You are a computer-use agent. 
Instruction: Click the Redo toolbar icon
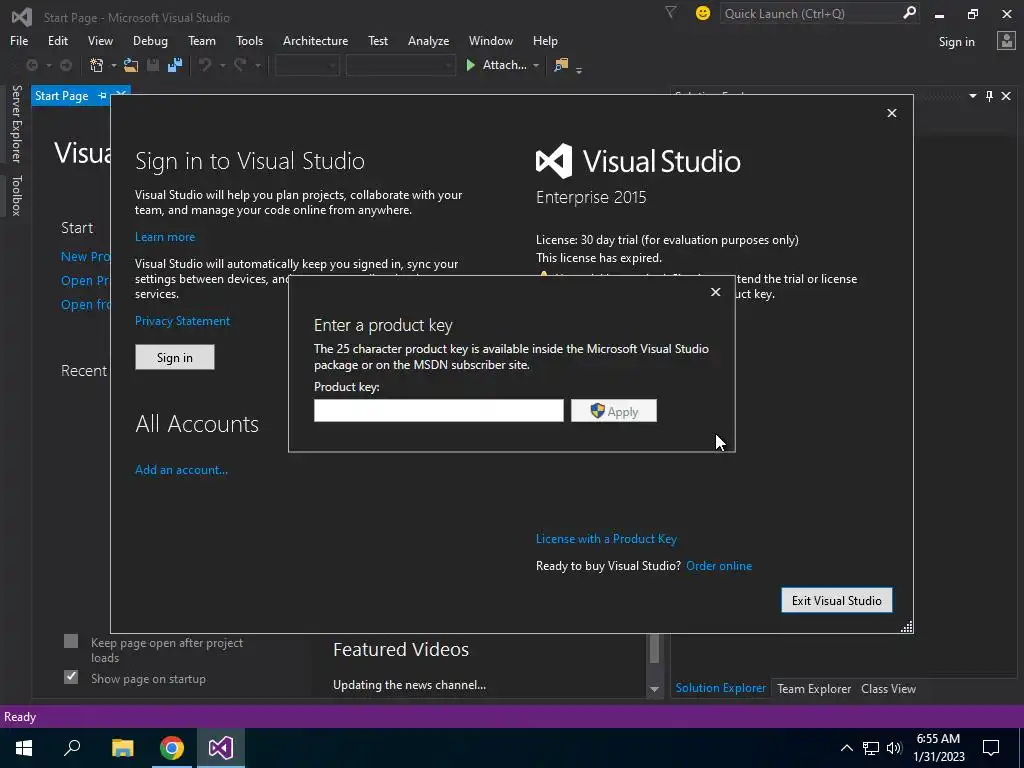tap(240, 65)
